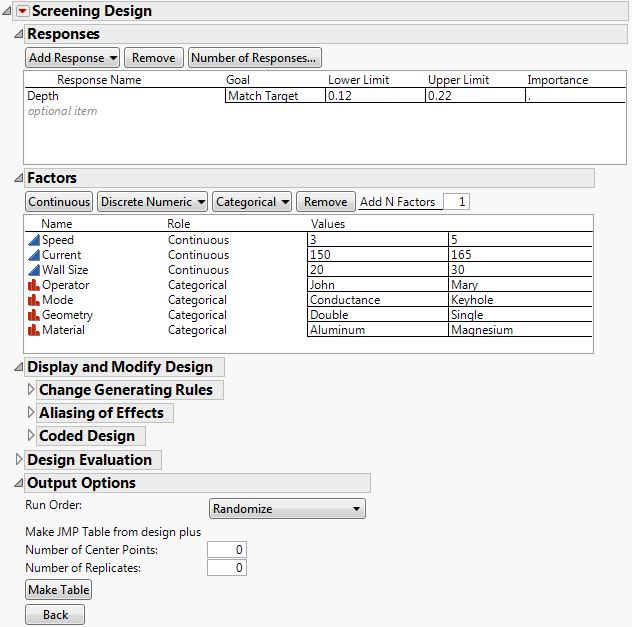Expand the Aliasing of Effects section
The image size is (632, 627).
[x=31, y=413]
